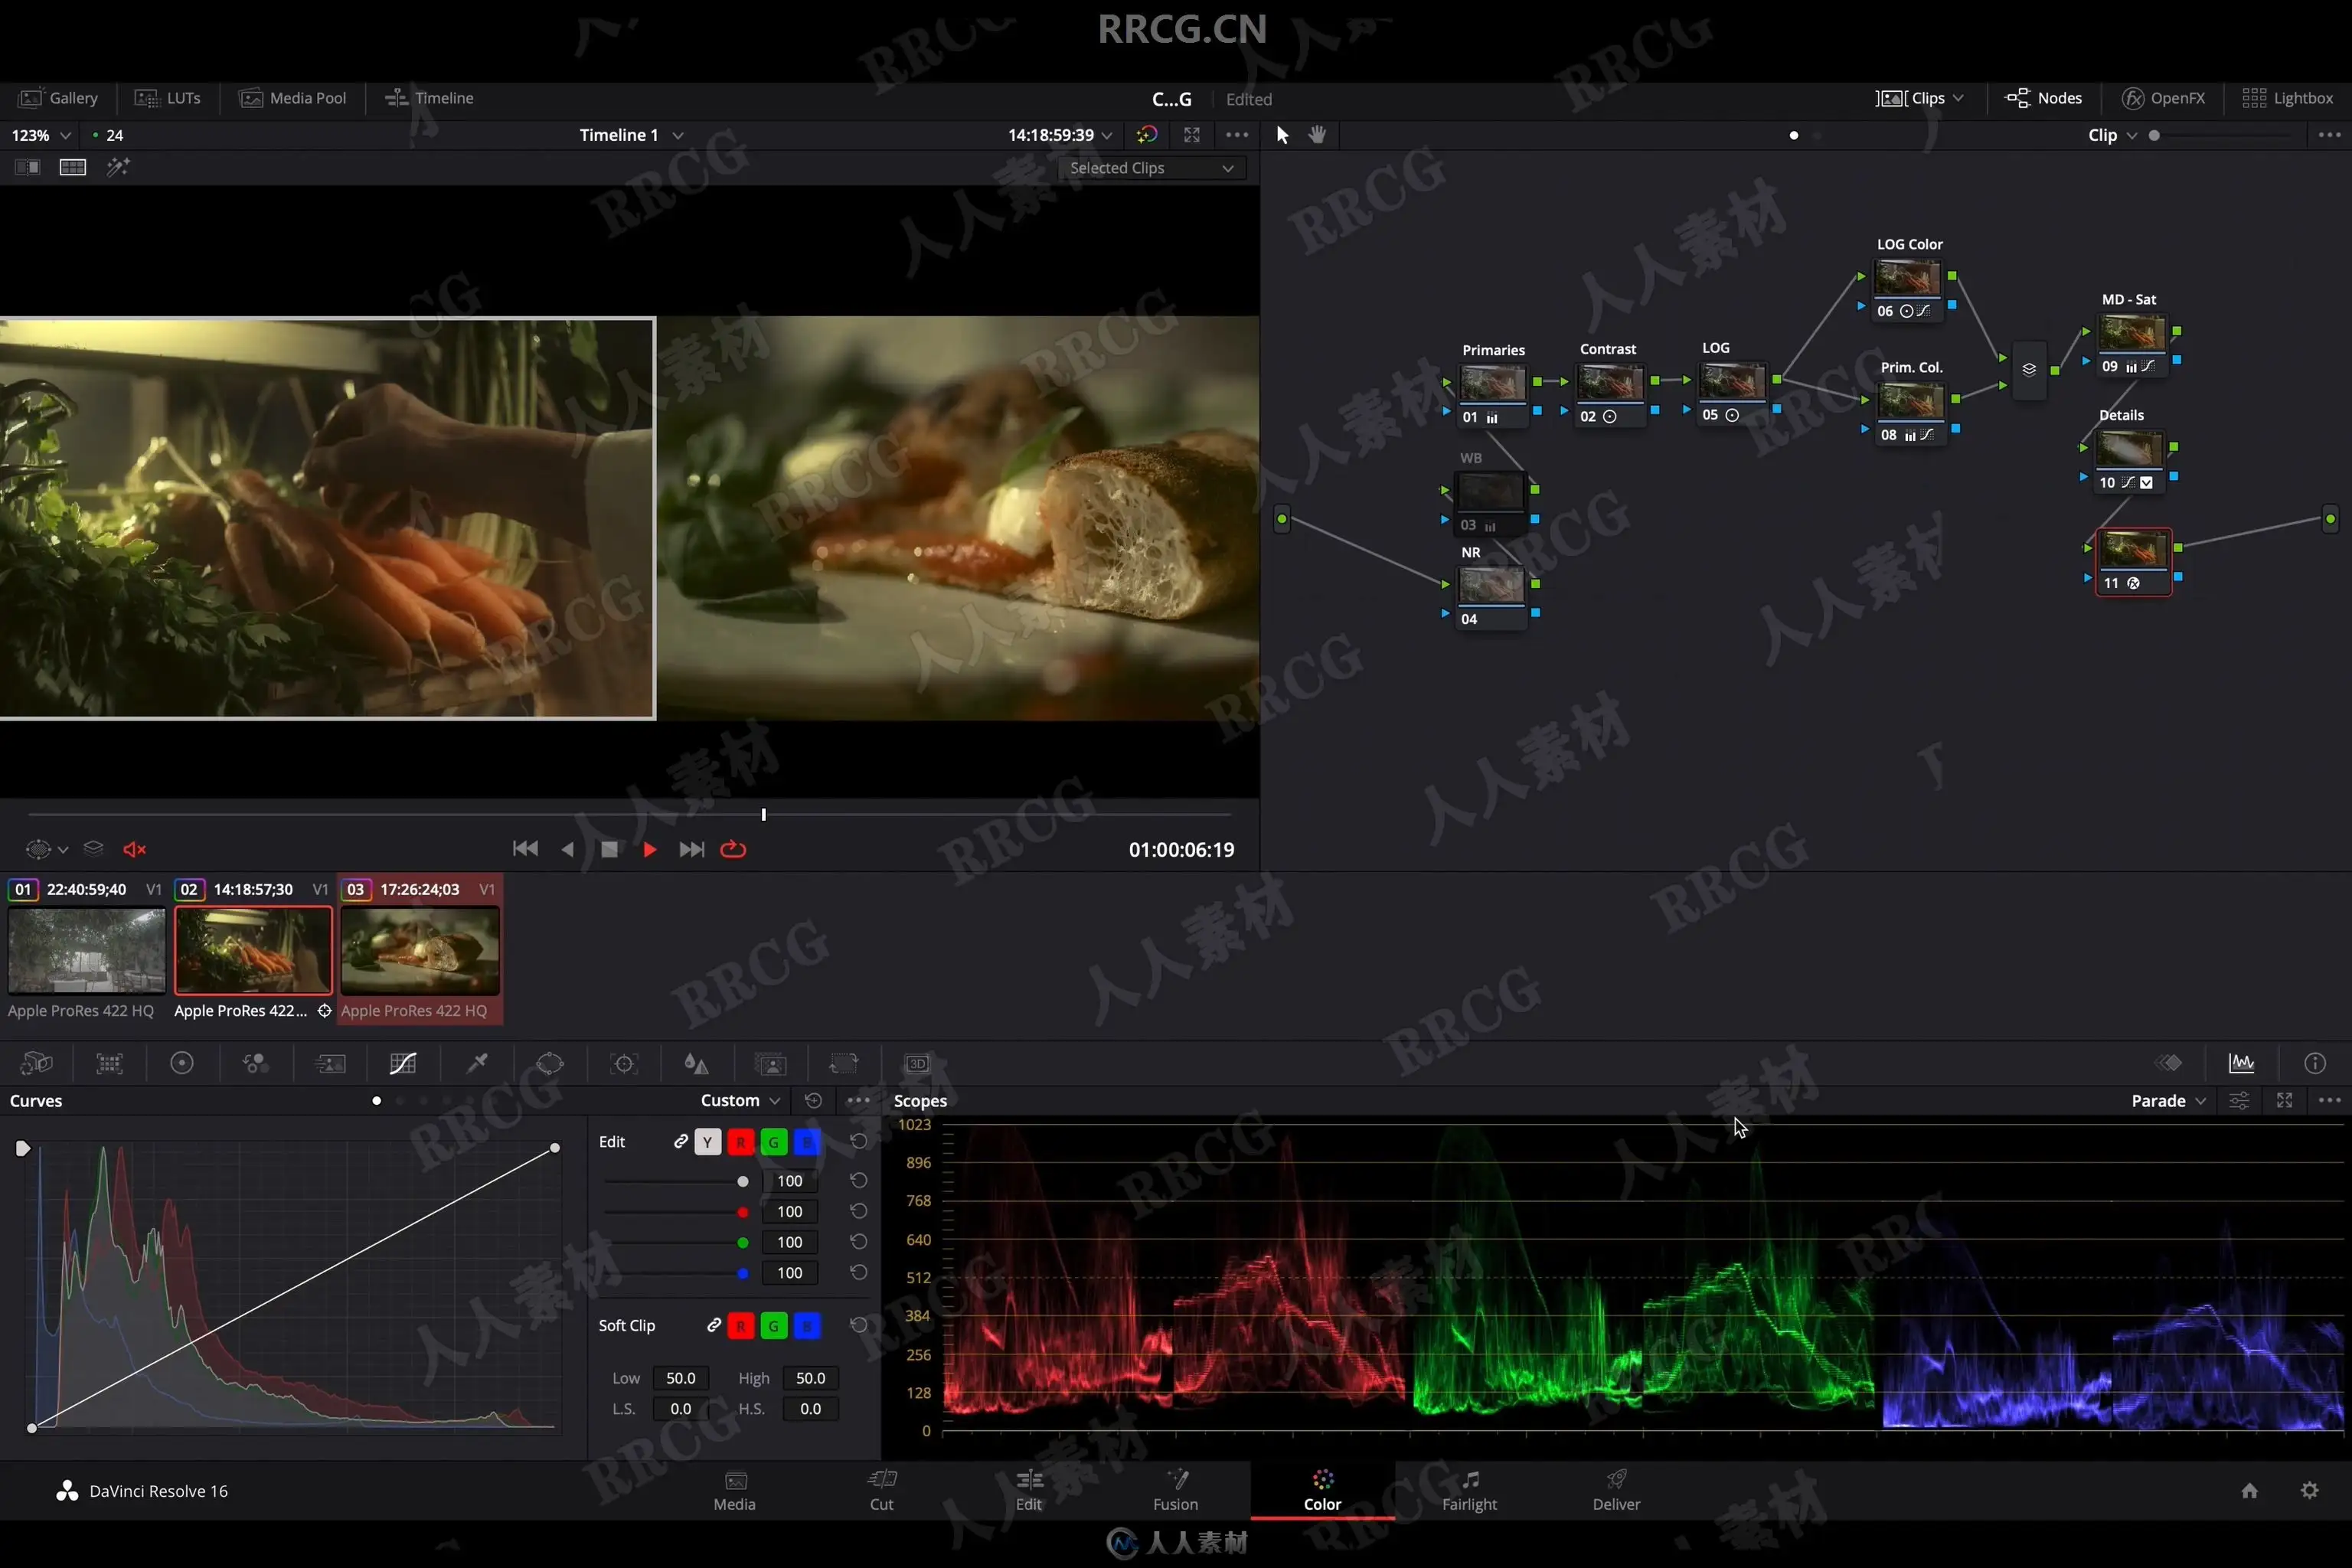Adjust the red curve intensity slider

(742, 1212)
